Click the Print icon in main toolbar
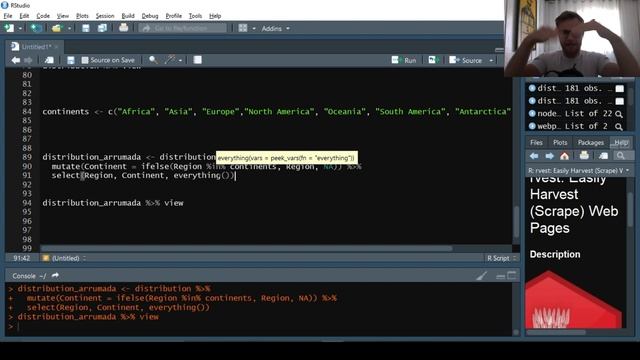Screen dimensions: 640x360 [123, 28]
